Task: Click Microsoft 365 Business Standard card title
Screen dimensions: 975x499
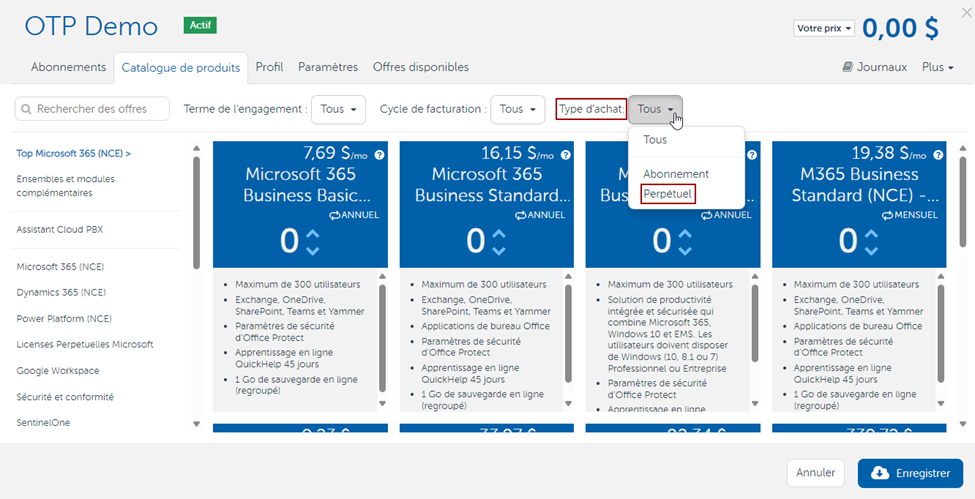Action: click(x=492, y=185)
